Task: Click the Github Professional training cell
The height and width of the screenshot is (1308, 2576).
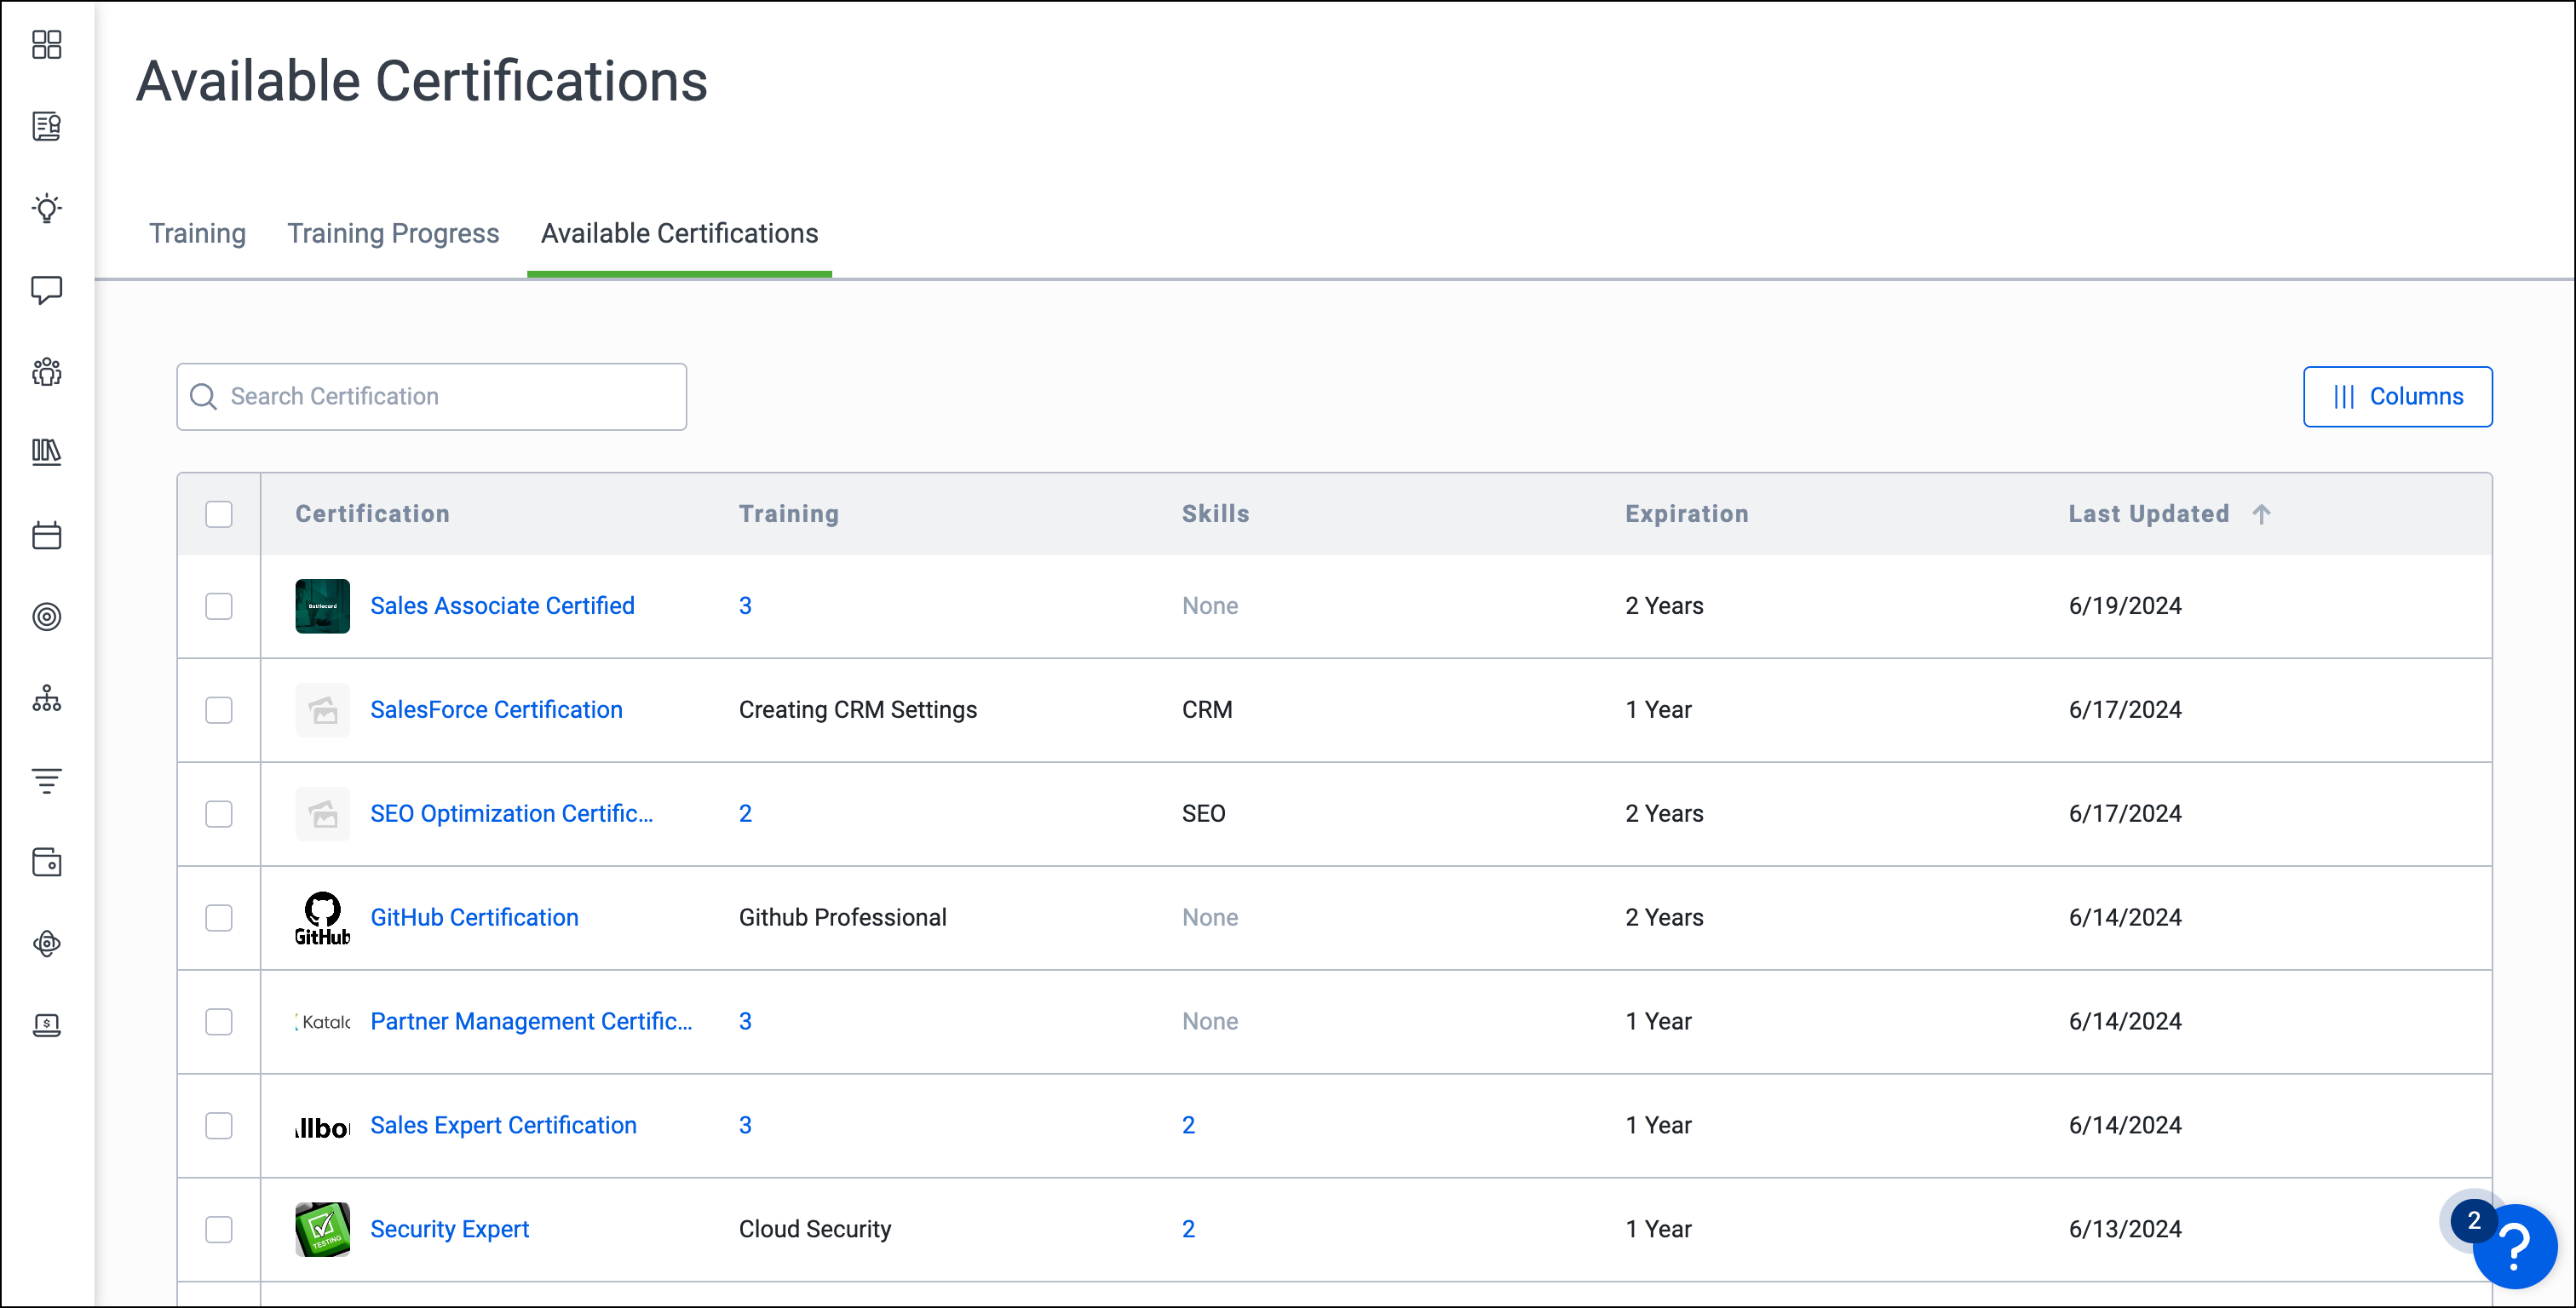Action: pyautogui.click(x=842, y=918)
